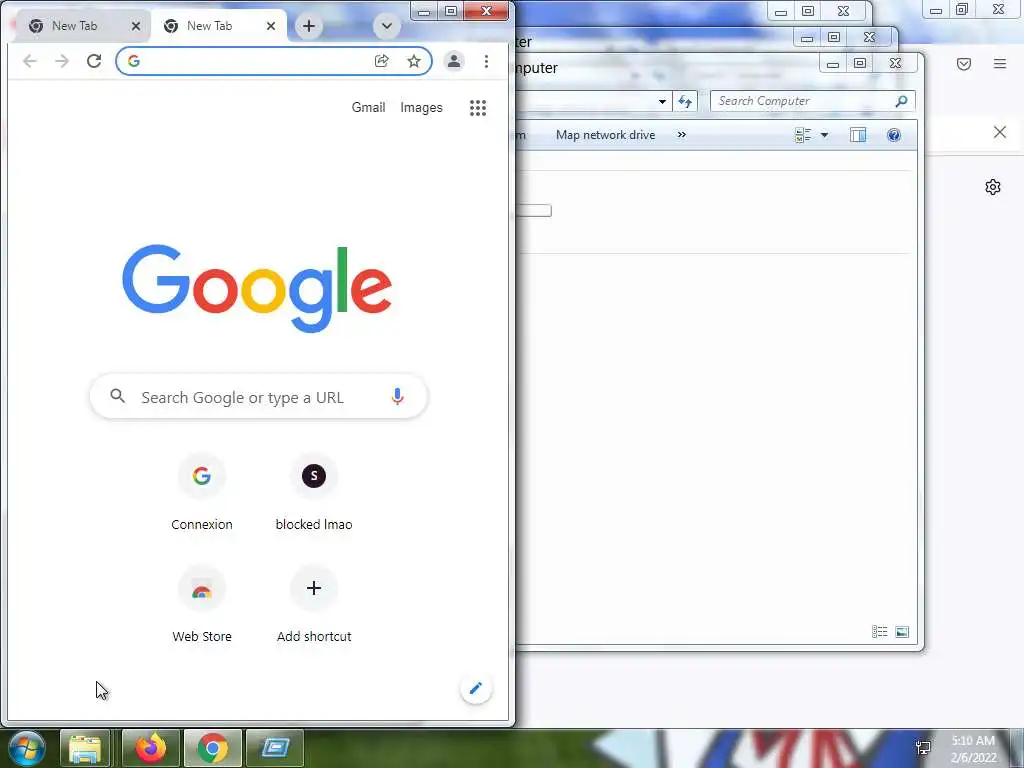Switch to Firefox from the taskbar
The height and width of the screenshot is (768, 1024).
coord(151,748)
